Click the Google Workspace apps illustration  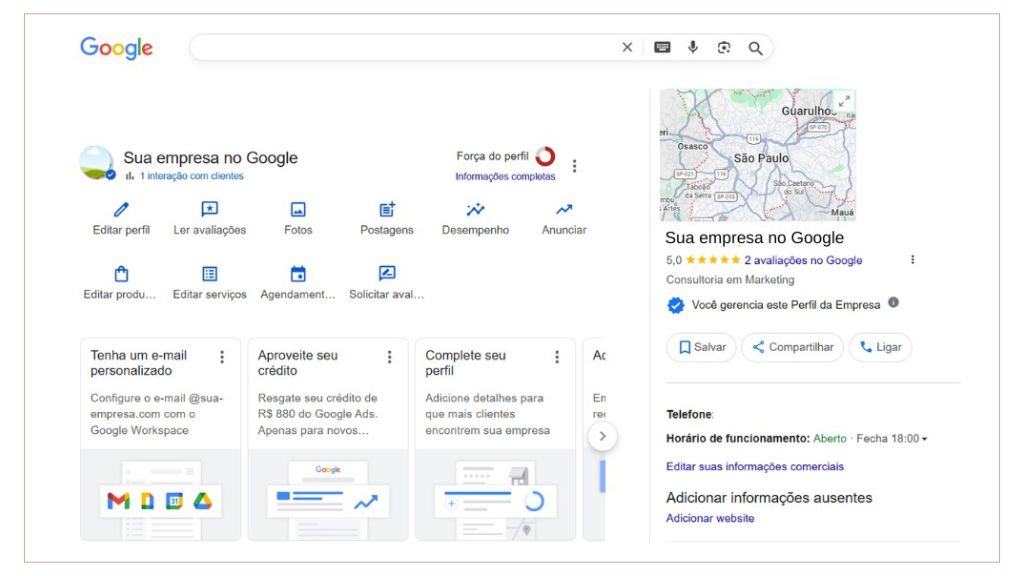(x=161, y=495)
